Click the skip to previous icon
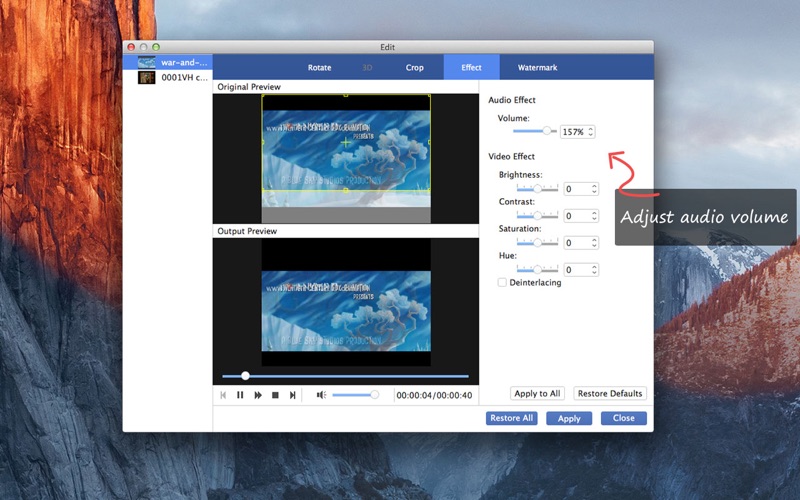 pyautogui.click(x=223, y=395)
